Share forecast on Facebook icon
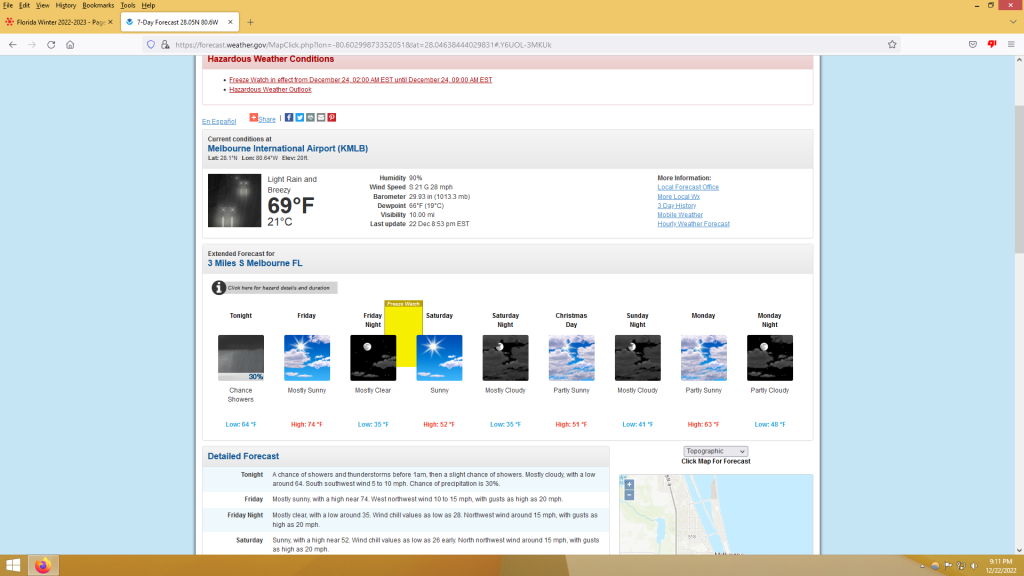The height and width of the screenshot is (576, 1024). tap(289, 118)
